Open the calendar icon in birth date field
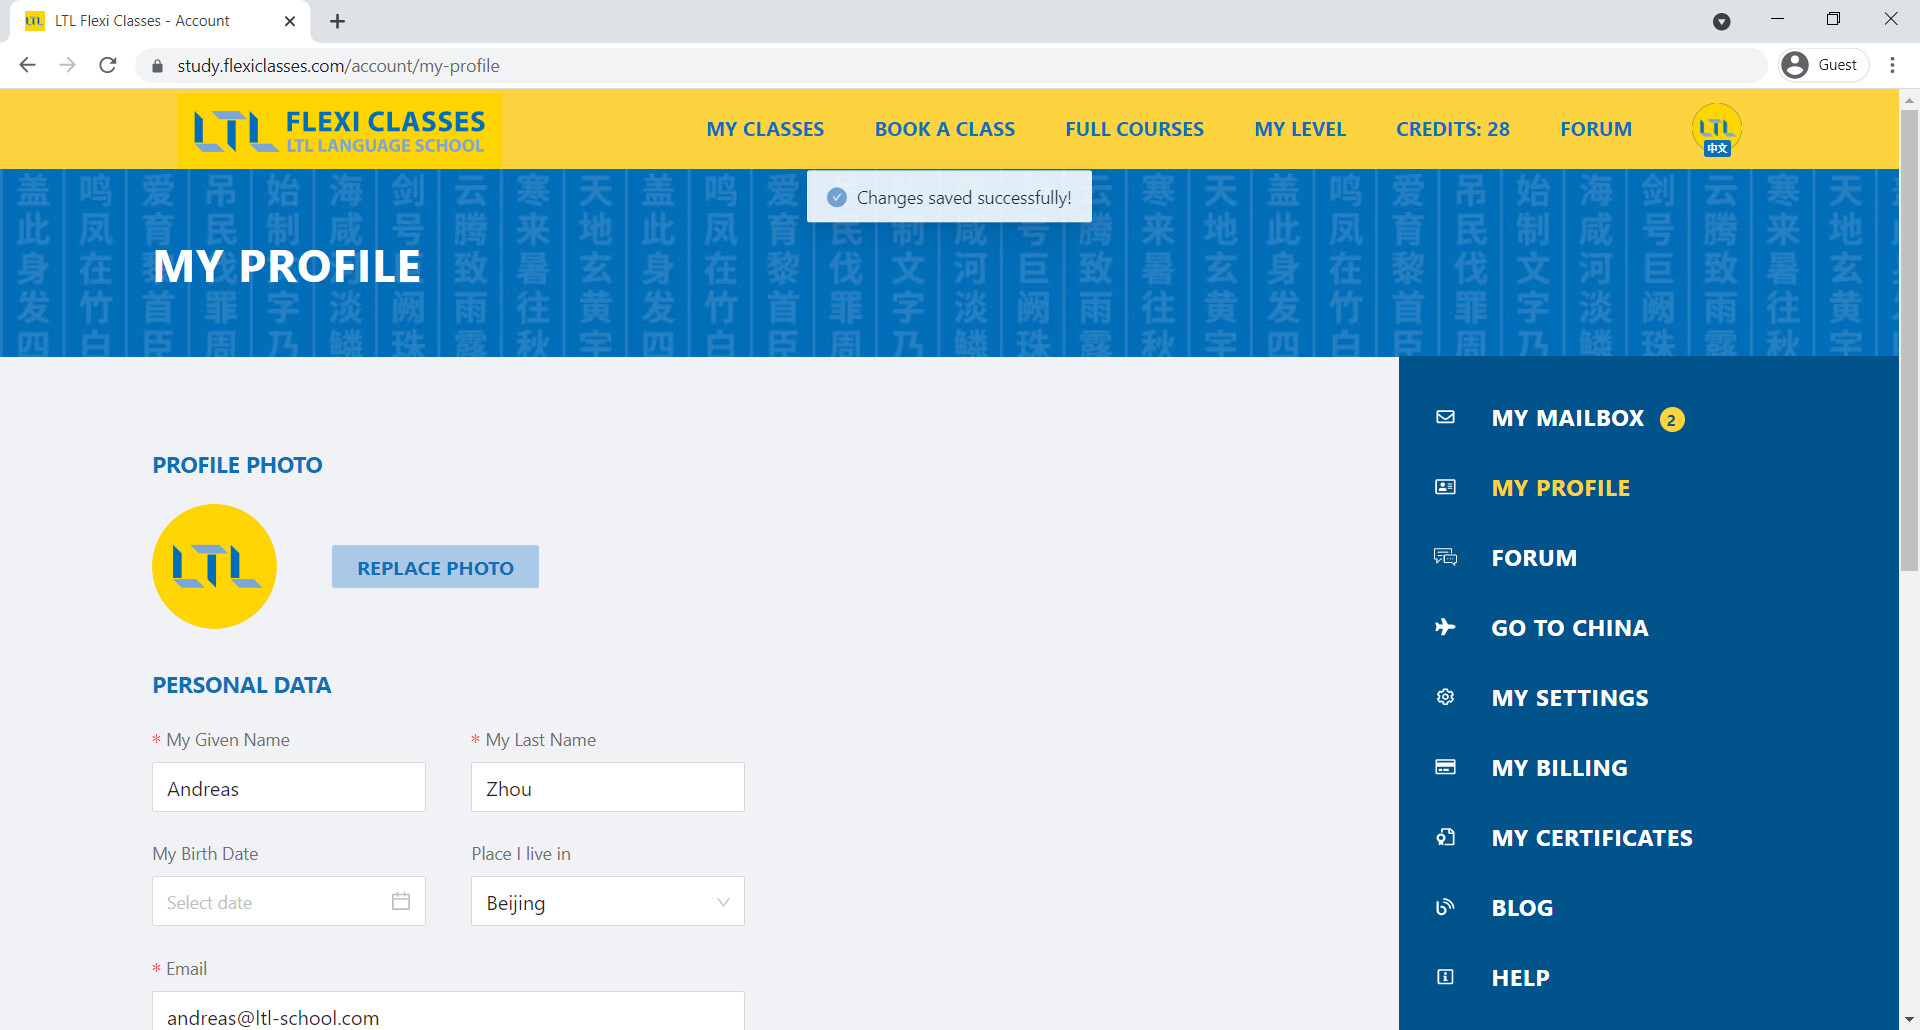 (401, 901)
